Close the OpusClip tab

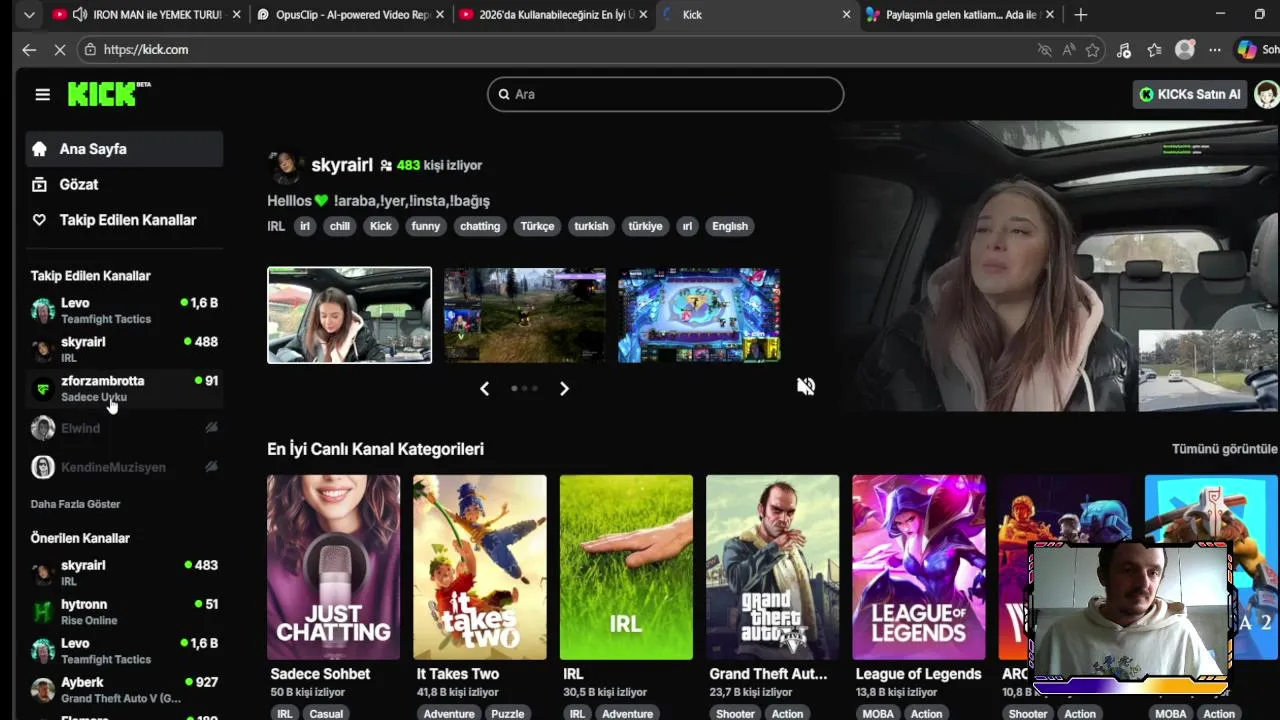click(x=438, y=15)
